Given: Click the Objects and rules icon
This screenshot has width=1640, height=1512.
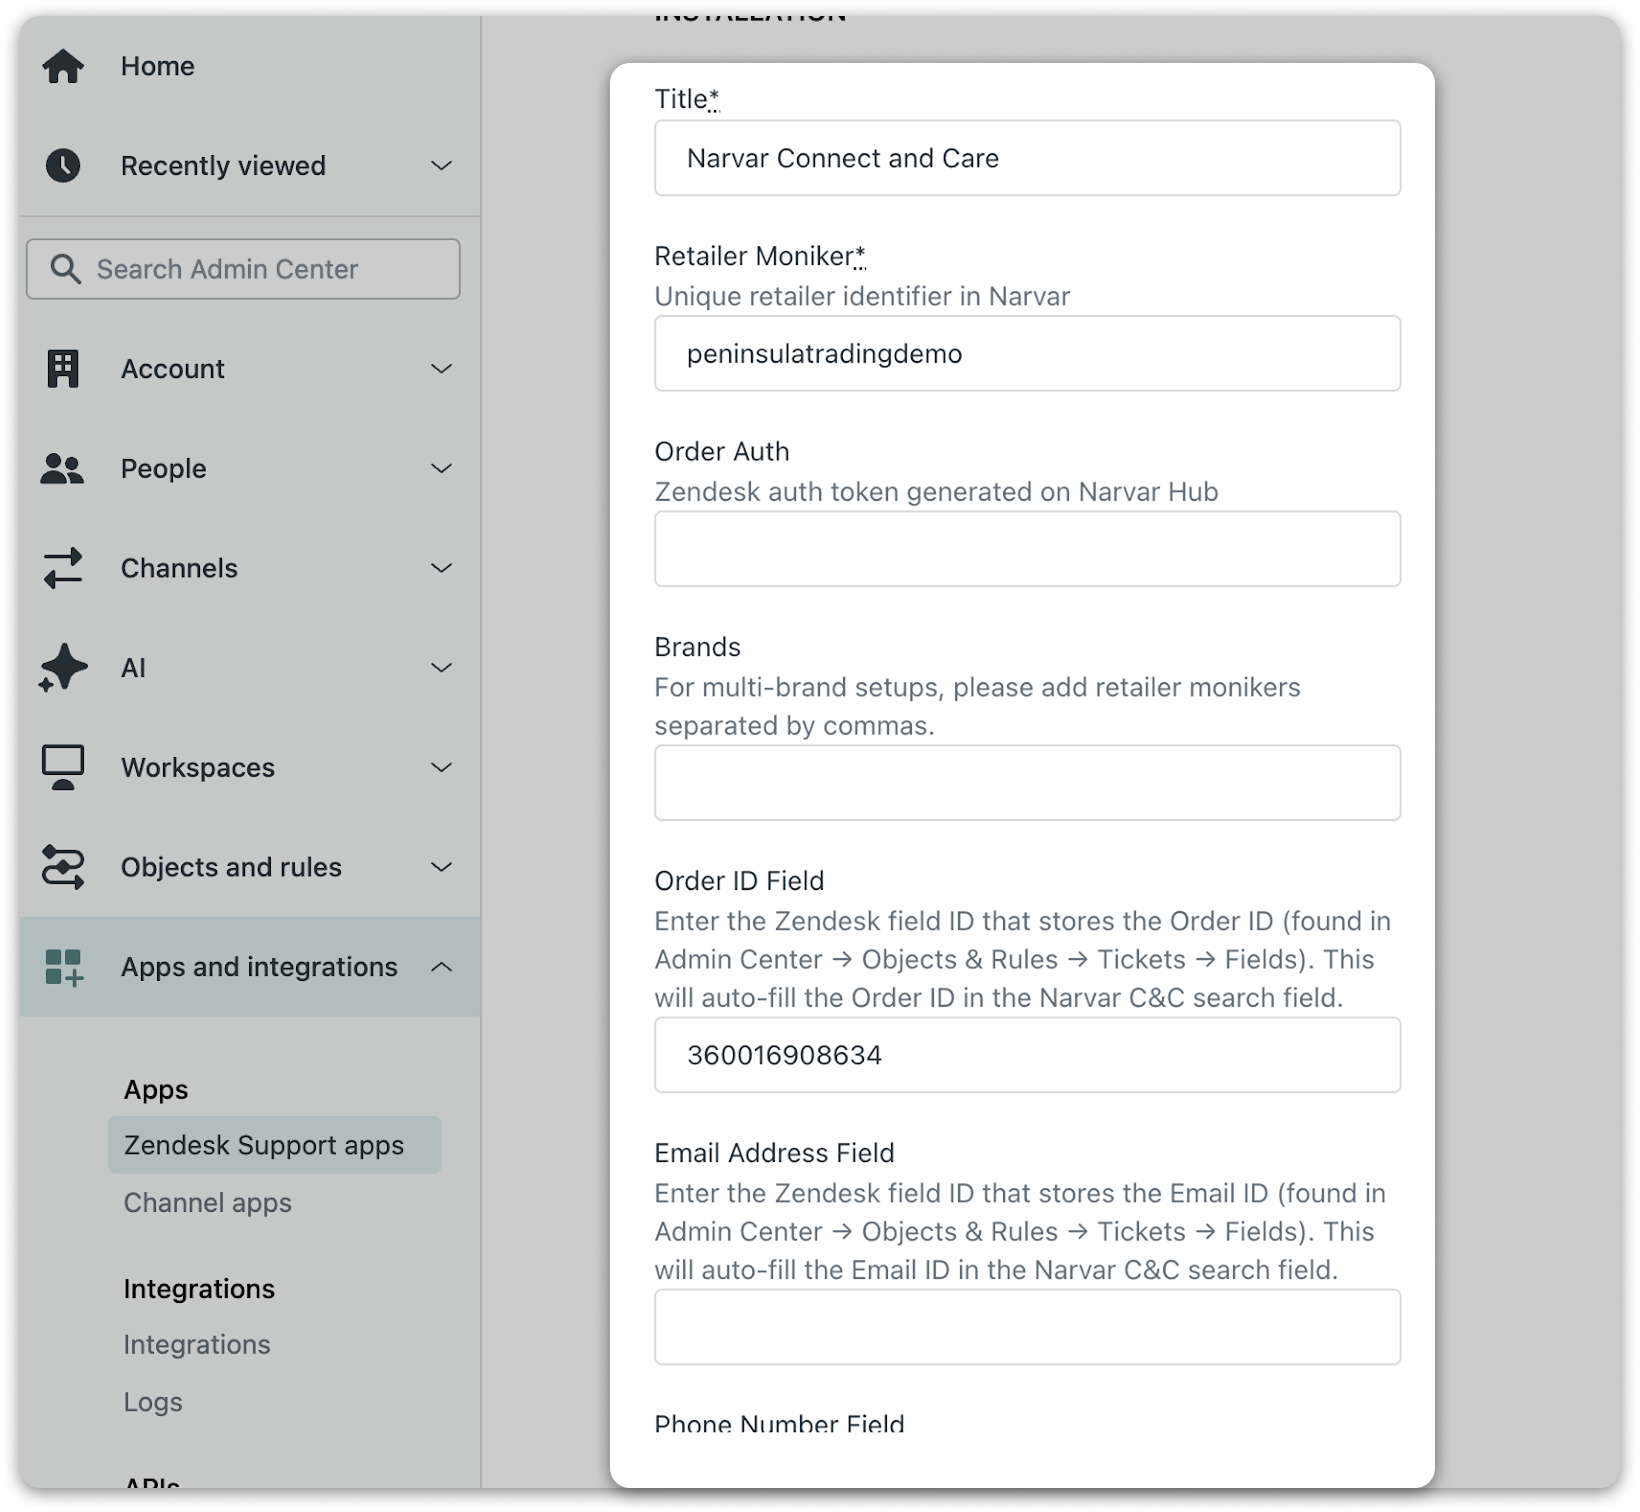Looking at the screenshot, I should [63, 867].
